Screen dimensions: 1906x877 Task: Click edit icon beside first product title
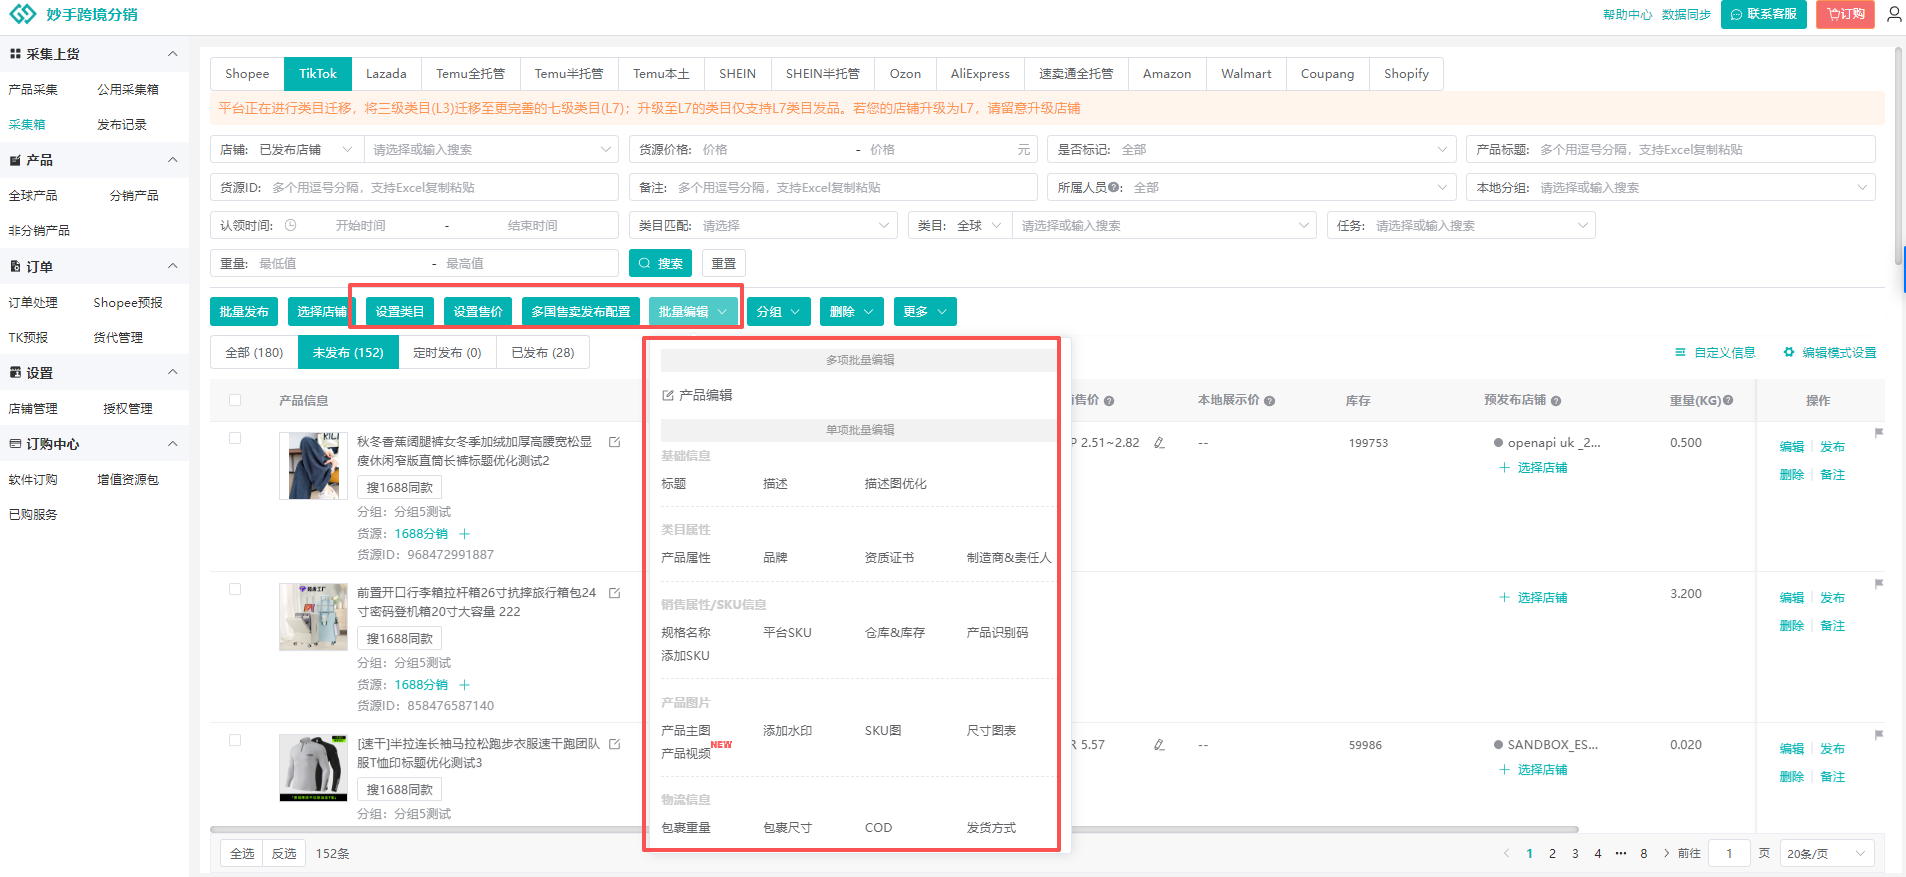pos(615,442)
